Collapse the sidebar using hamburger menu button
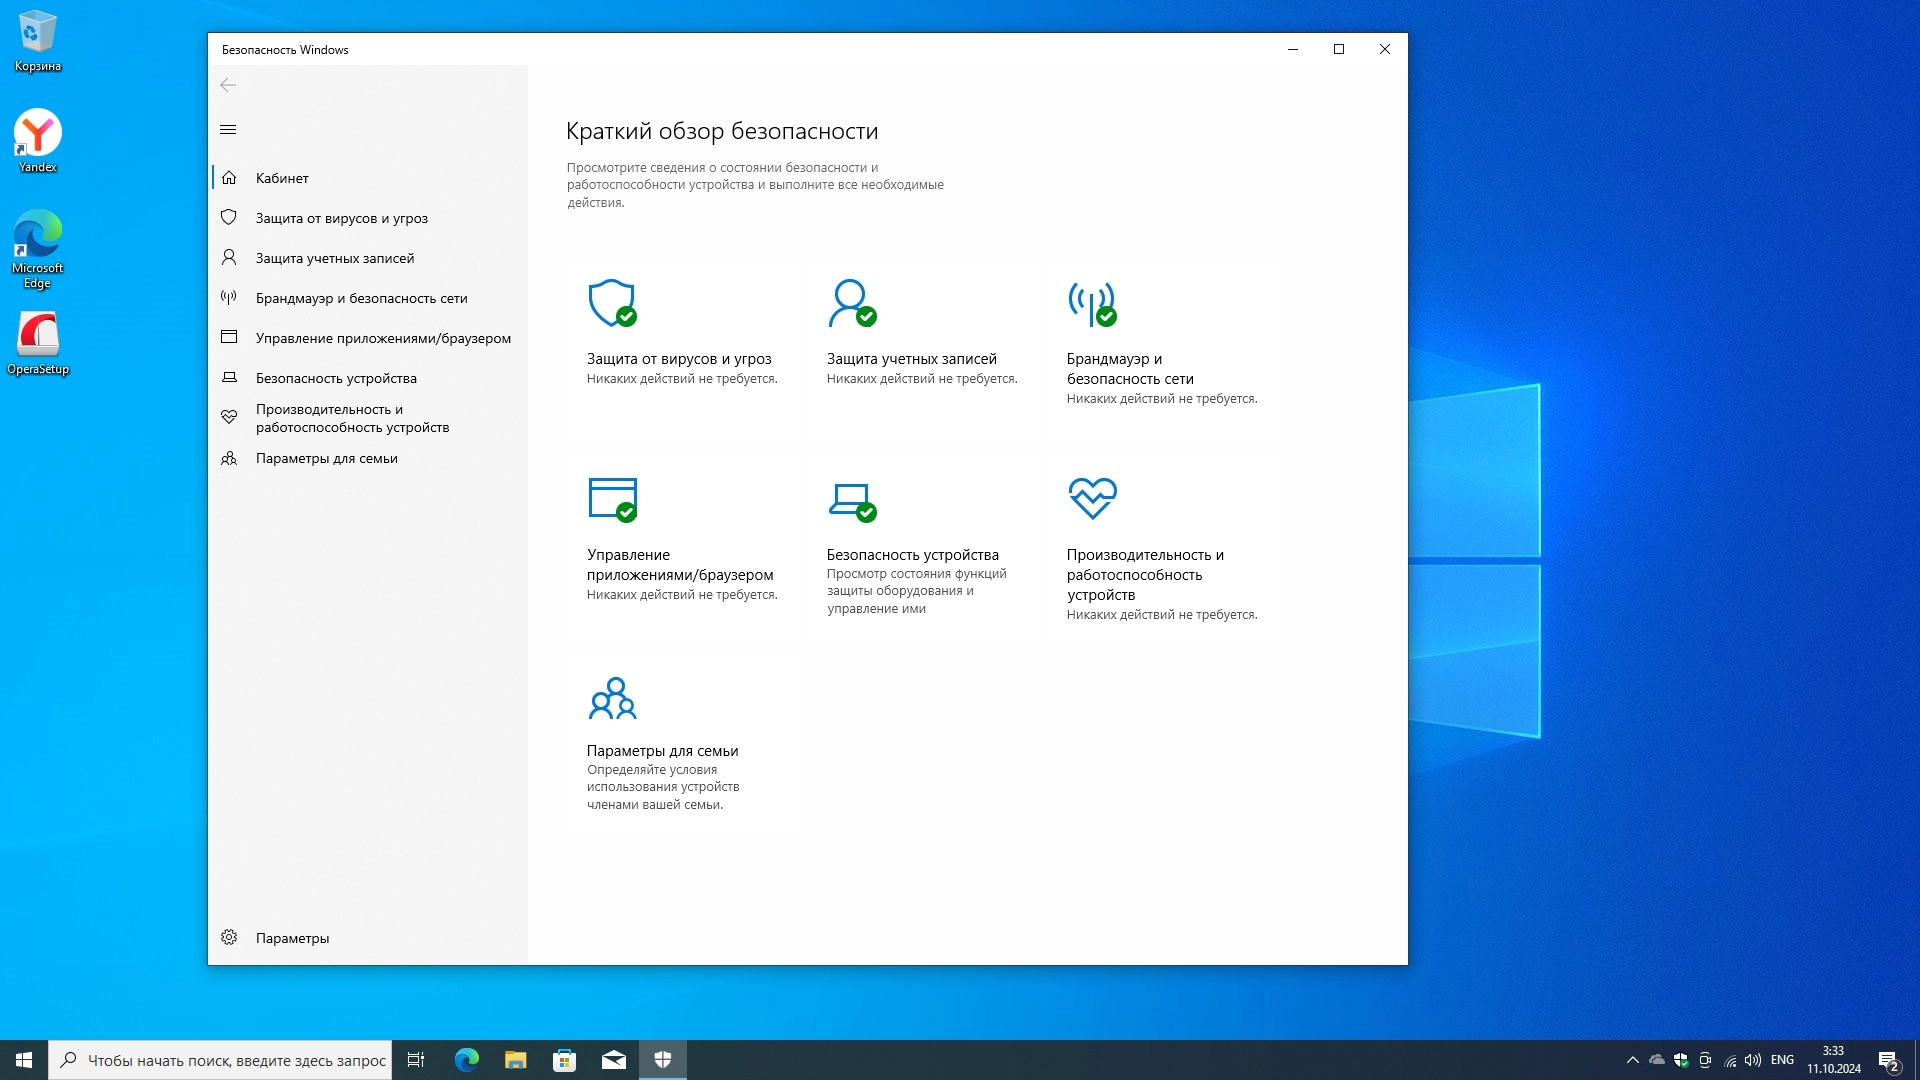1920x1080 pixels. pos(228,130)
